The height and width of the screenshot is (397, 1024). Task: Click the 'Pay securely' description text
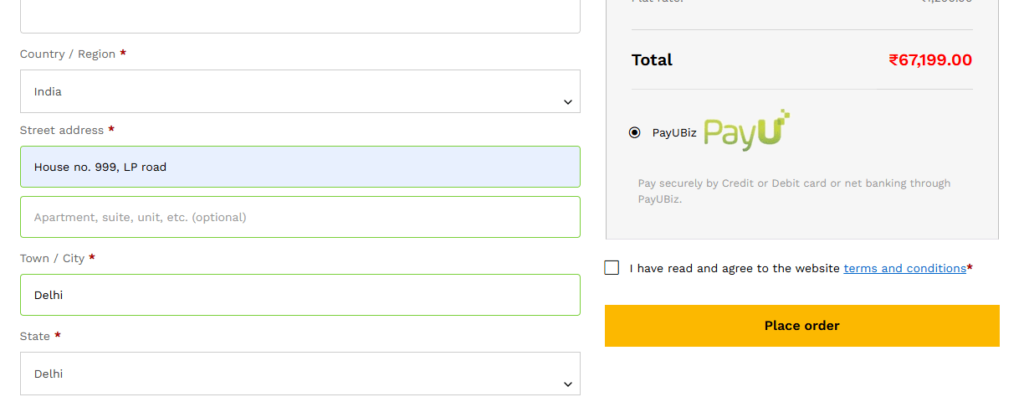794,191
